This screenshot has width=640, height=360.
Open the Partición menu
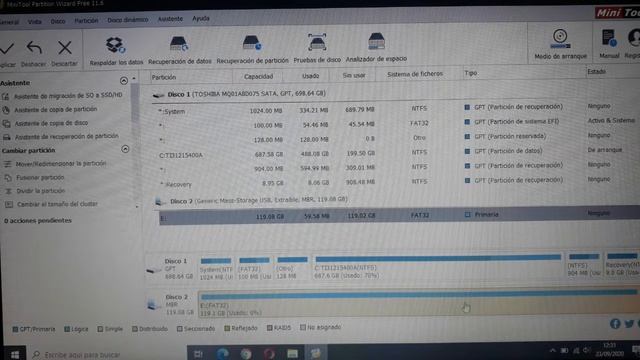pos(86,20)
